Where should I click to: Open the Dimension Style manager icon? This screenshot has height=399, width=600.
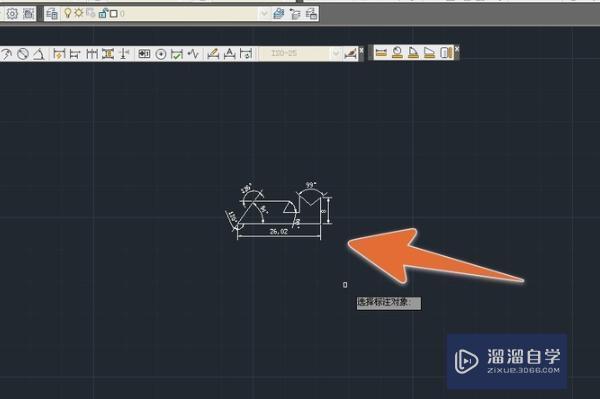tap(350, 54)
